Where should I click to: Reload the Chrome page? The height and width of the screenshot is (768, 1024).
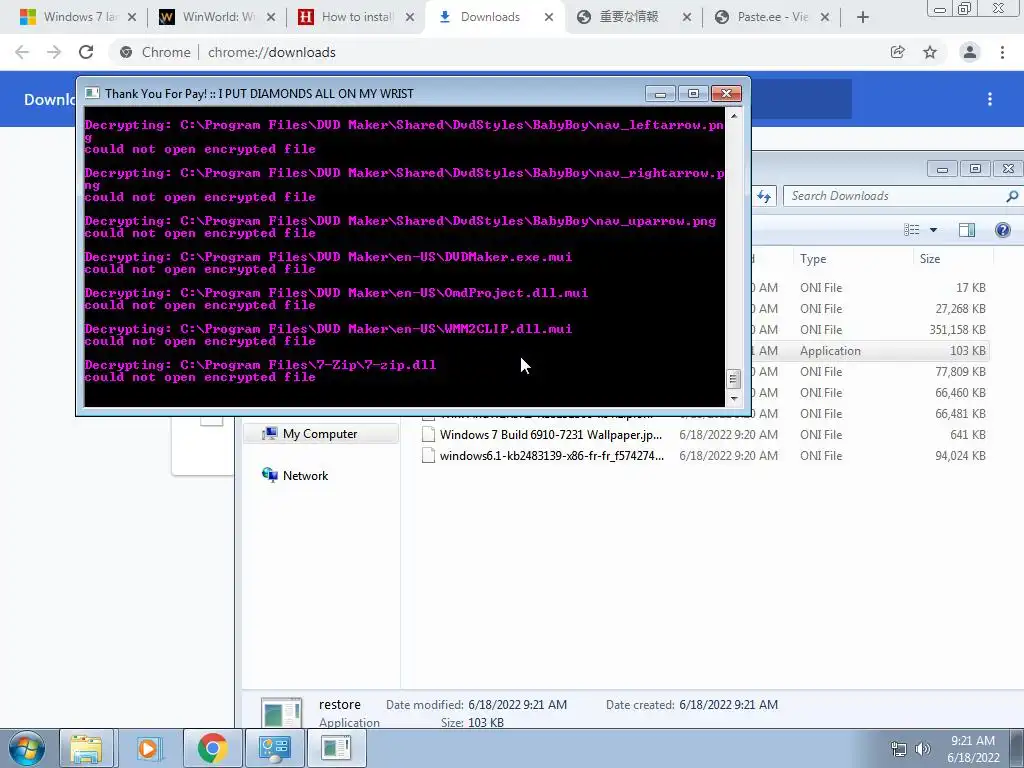(x=86, y=52)
